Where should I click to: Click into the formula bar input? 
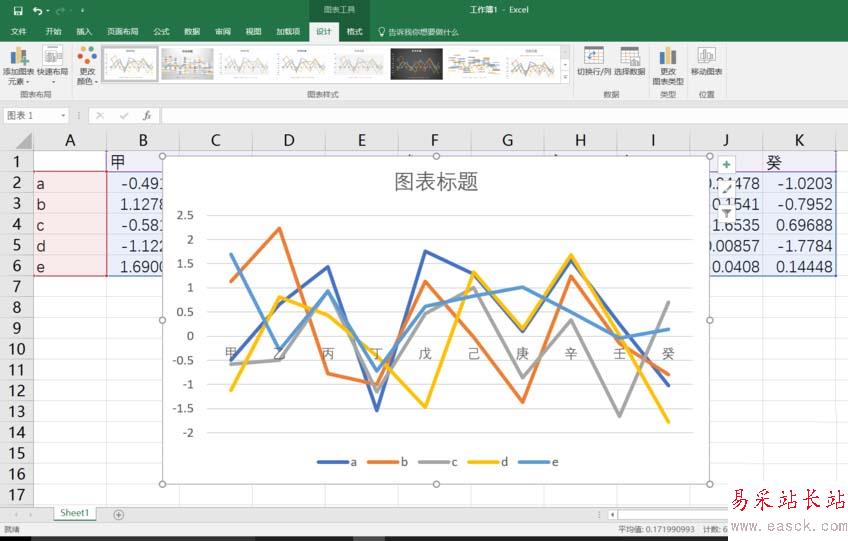click(x=503, y=115)
